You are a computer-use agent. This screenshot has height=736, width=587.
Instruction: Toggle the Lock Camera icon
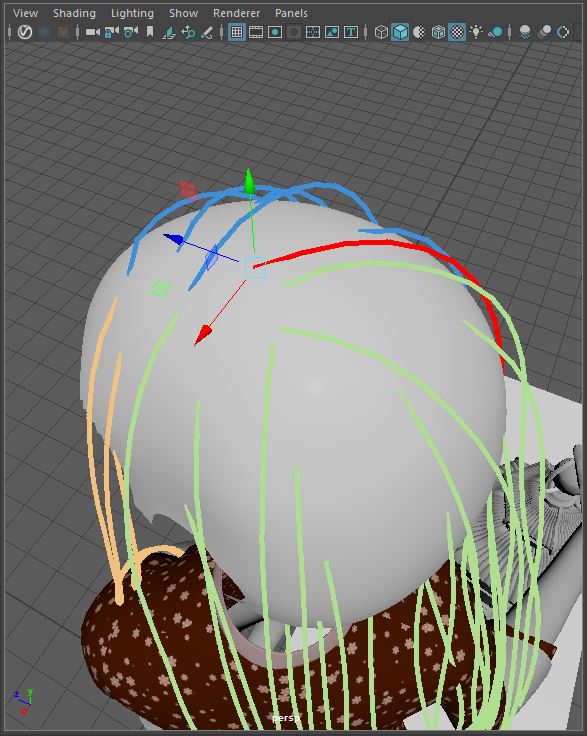(x=111, y=32)
